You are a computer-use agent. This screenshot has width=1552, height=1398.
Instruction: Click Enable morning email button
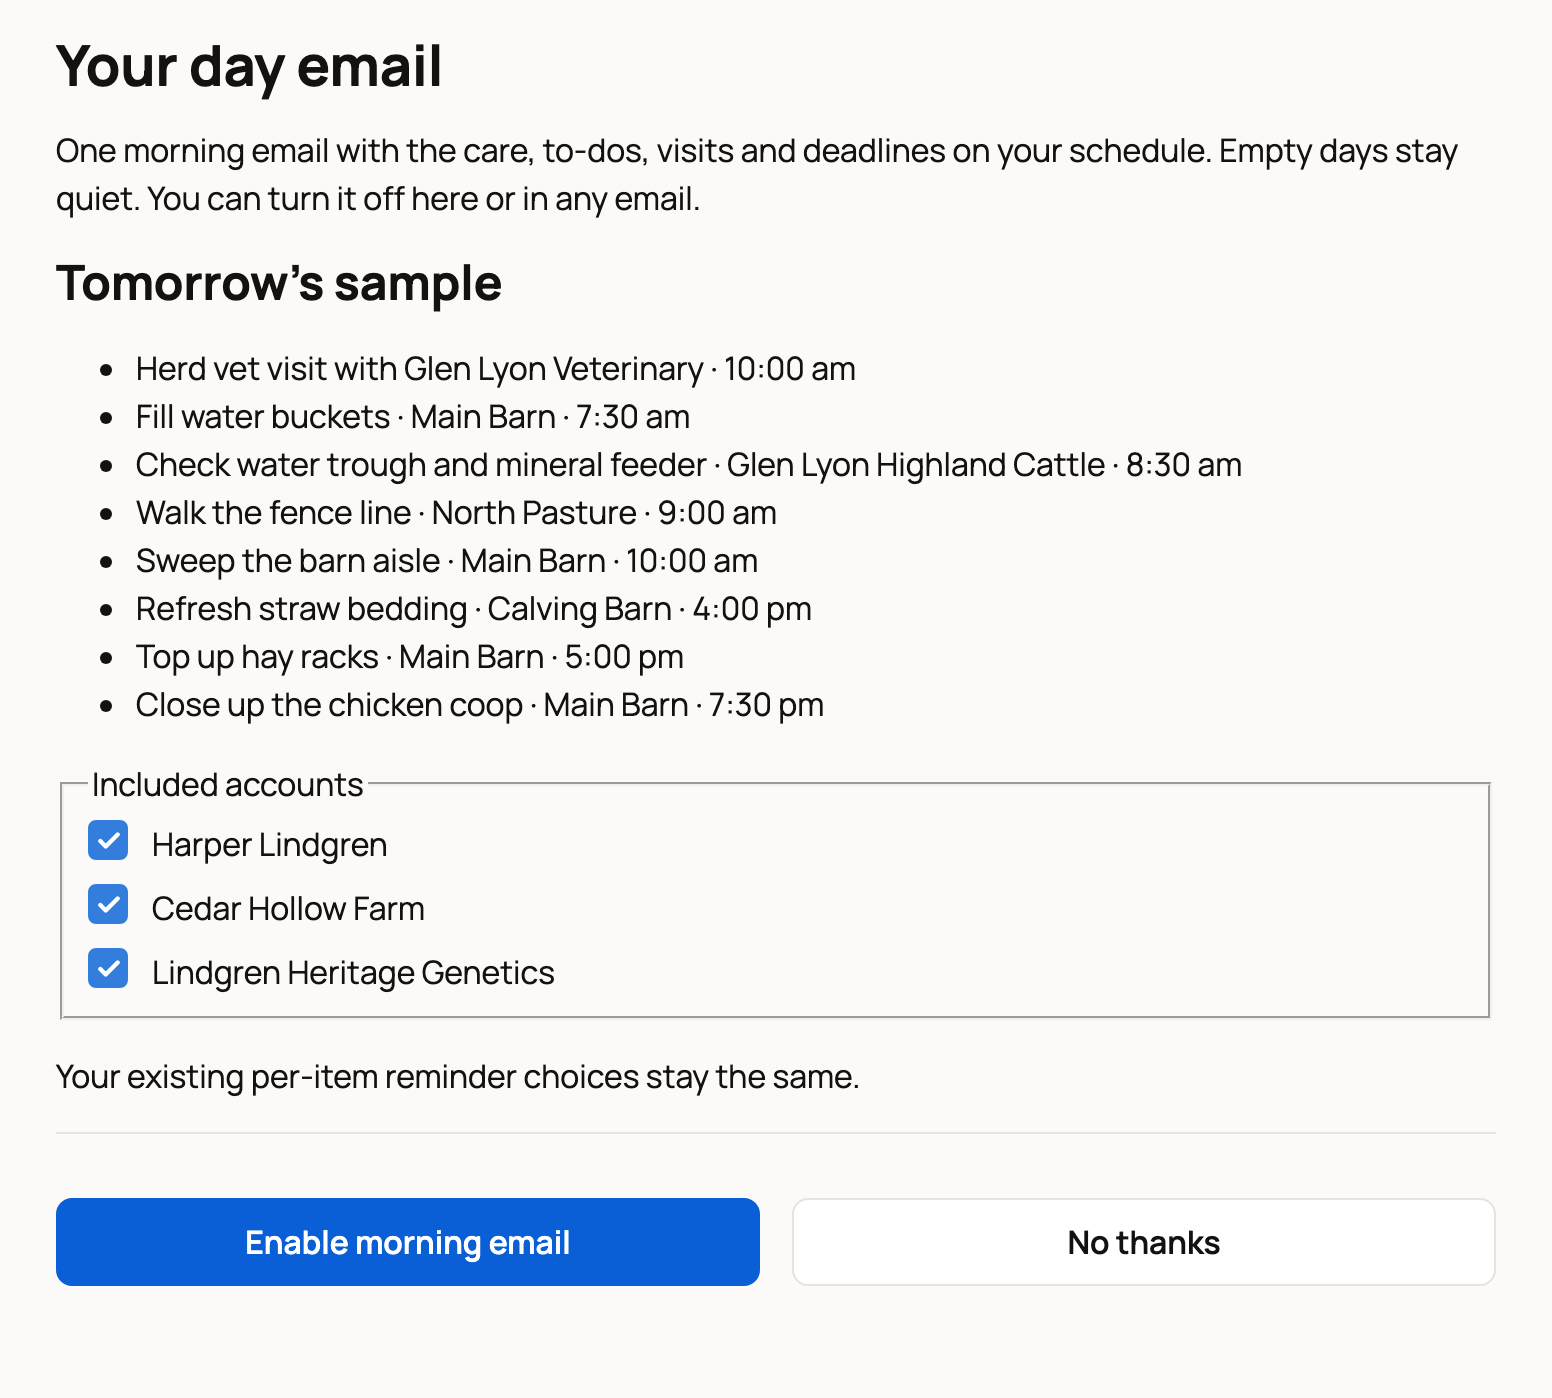408,1242
